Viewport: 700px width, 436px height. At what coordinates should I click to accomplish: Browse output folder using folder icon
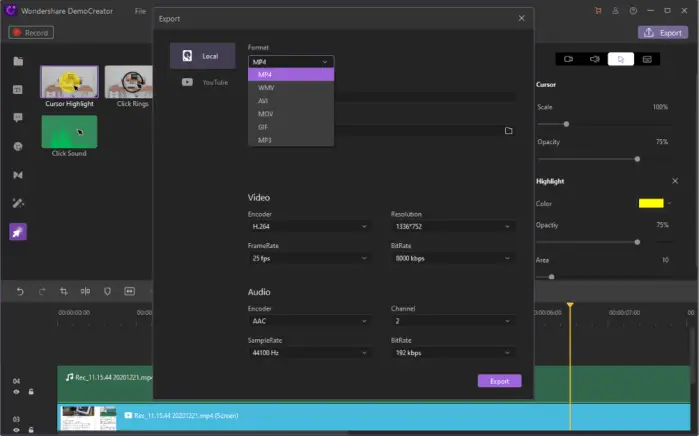coord(508,130)
